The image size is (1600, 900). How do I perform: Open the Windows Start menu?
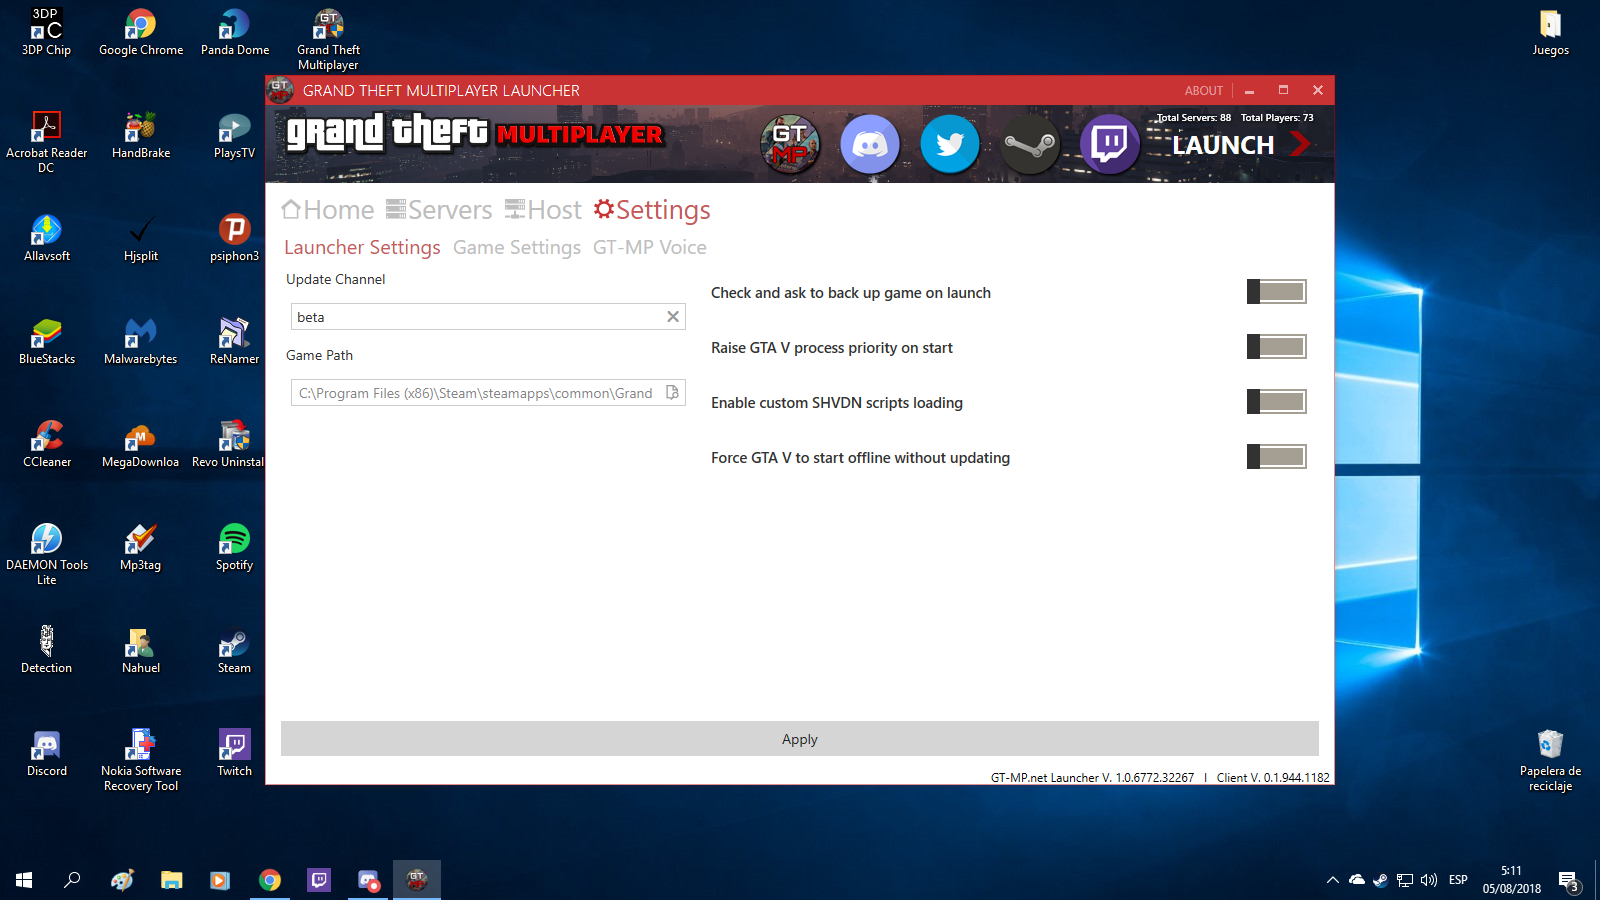24,880
